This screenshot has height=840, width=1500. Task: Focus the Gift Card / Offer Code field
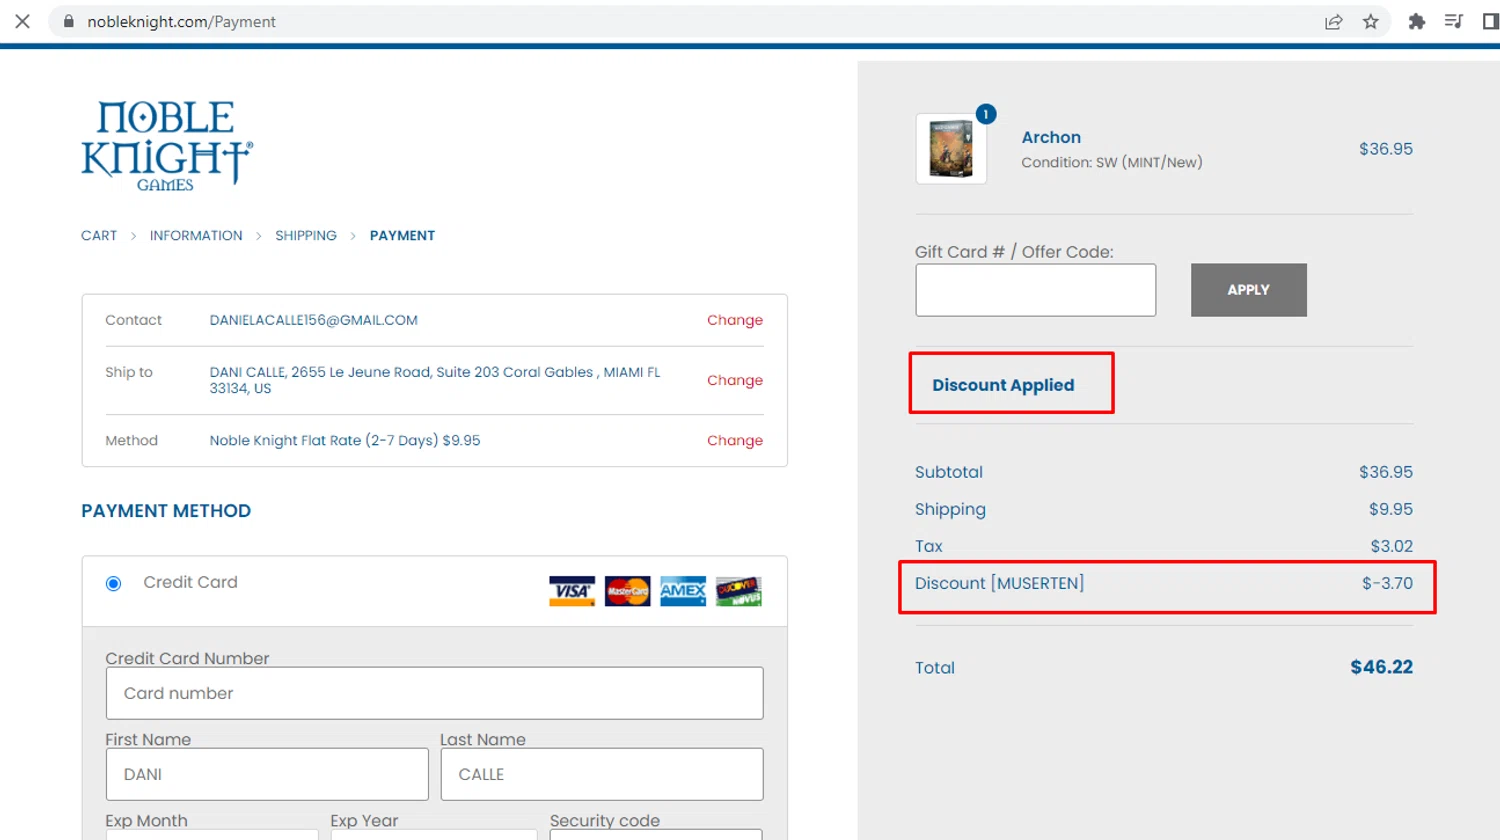tap(1036, 290)
